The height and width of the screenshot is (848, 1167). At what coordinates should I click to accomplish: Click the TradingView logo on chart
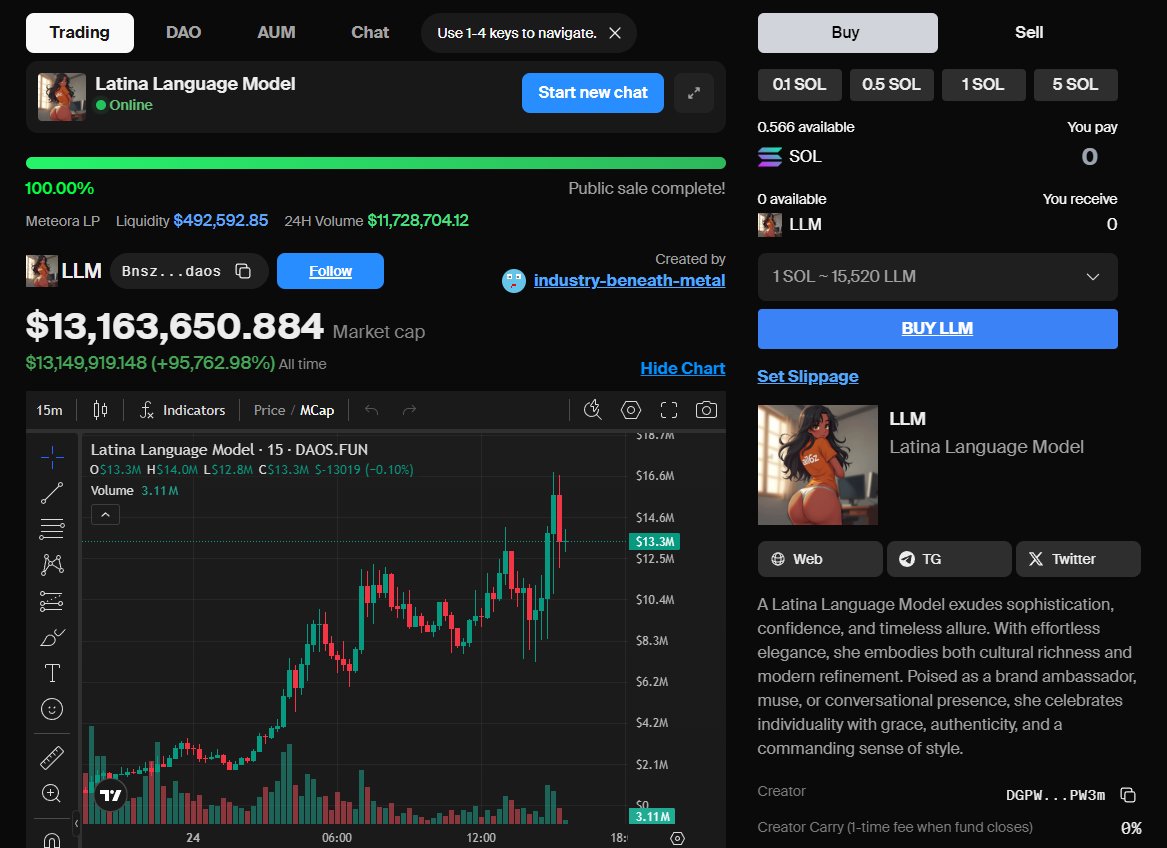[x=111, y=795]
